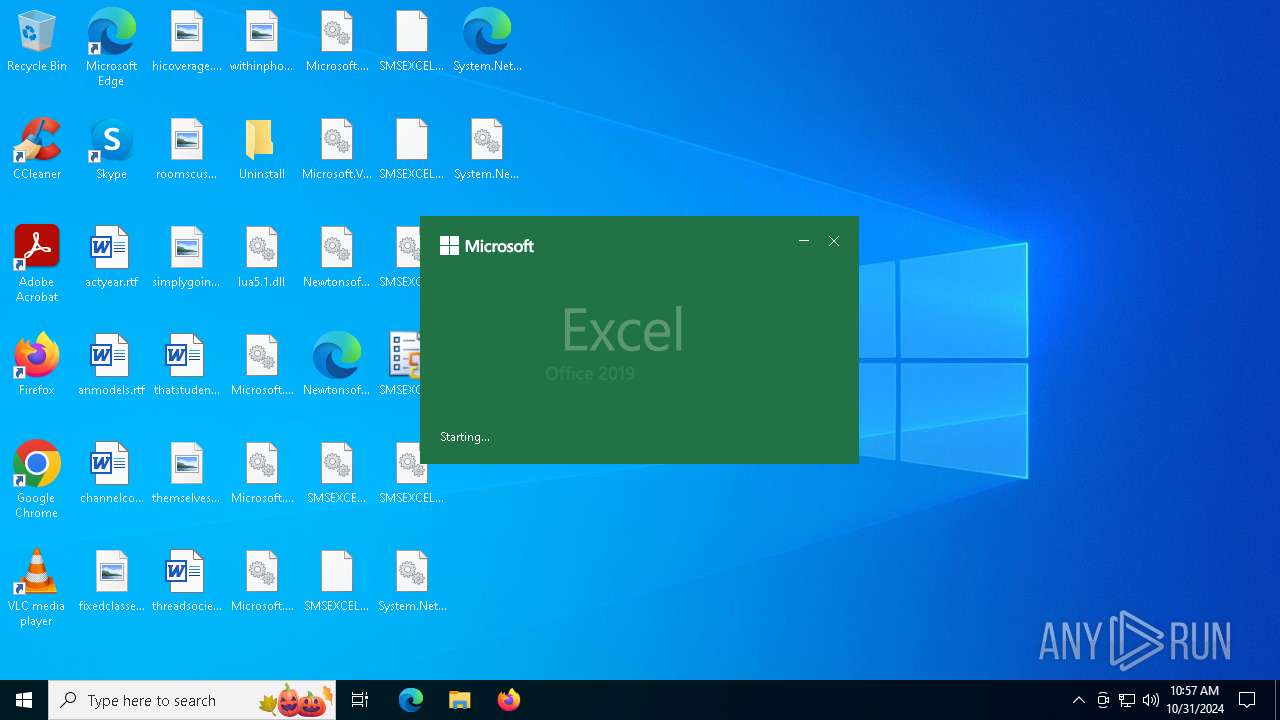Viewport: 1280px width, 720px height.
Task: Select the anmodels.rtf document icon
Action: coord(111,366)
